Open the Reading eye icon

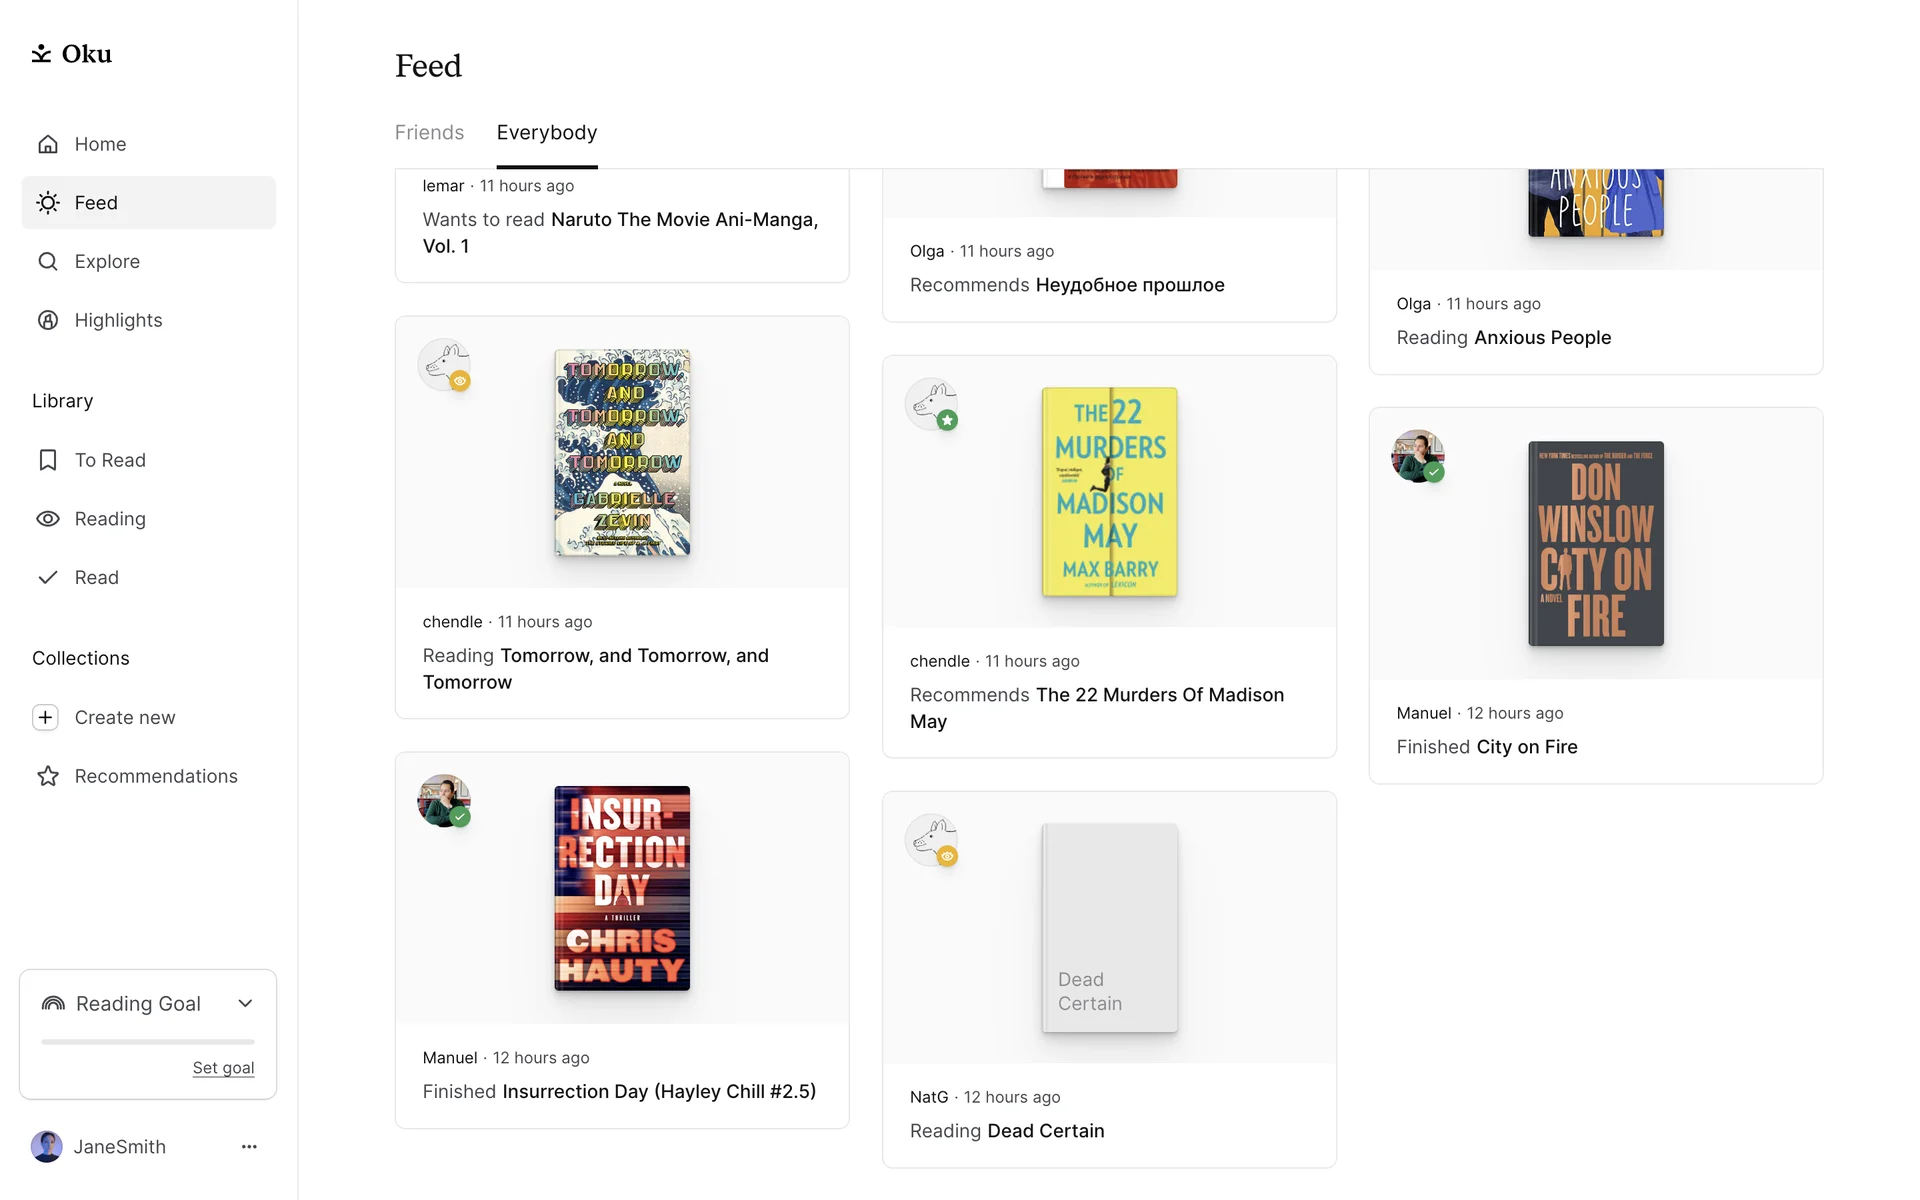tap(48, 519)
